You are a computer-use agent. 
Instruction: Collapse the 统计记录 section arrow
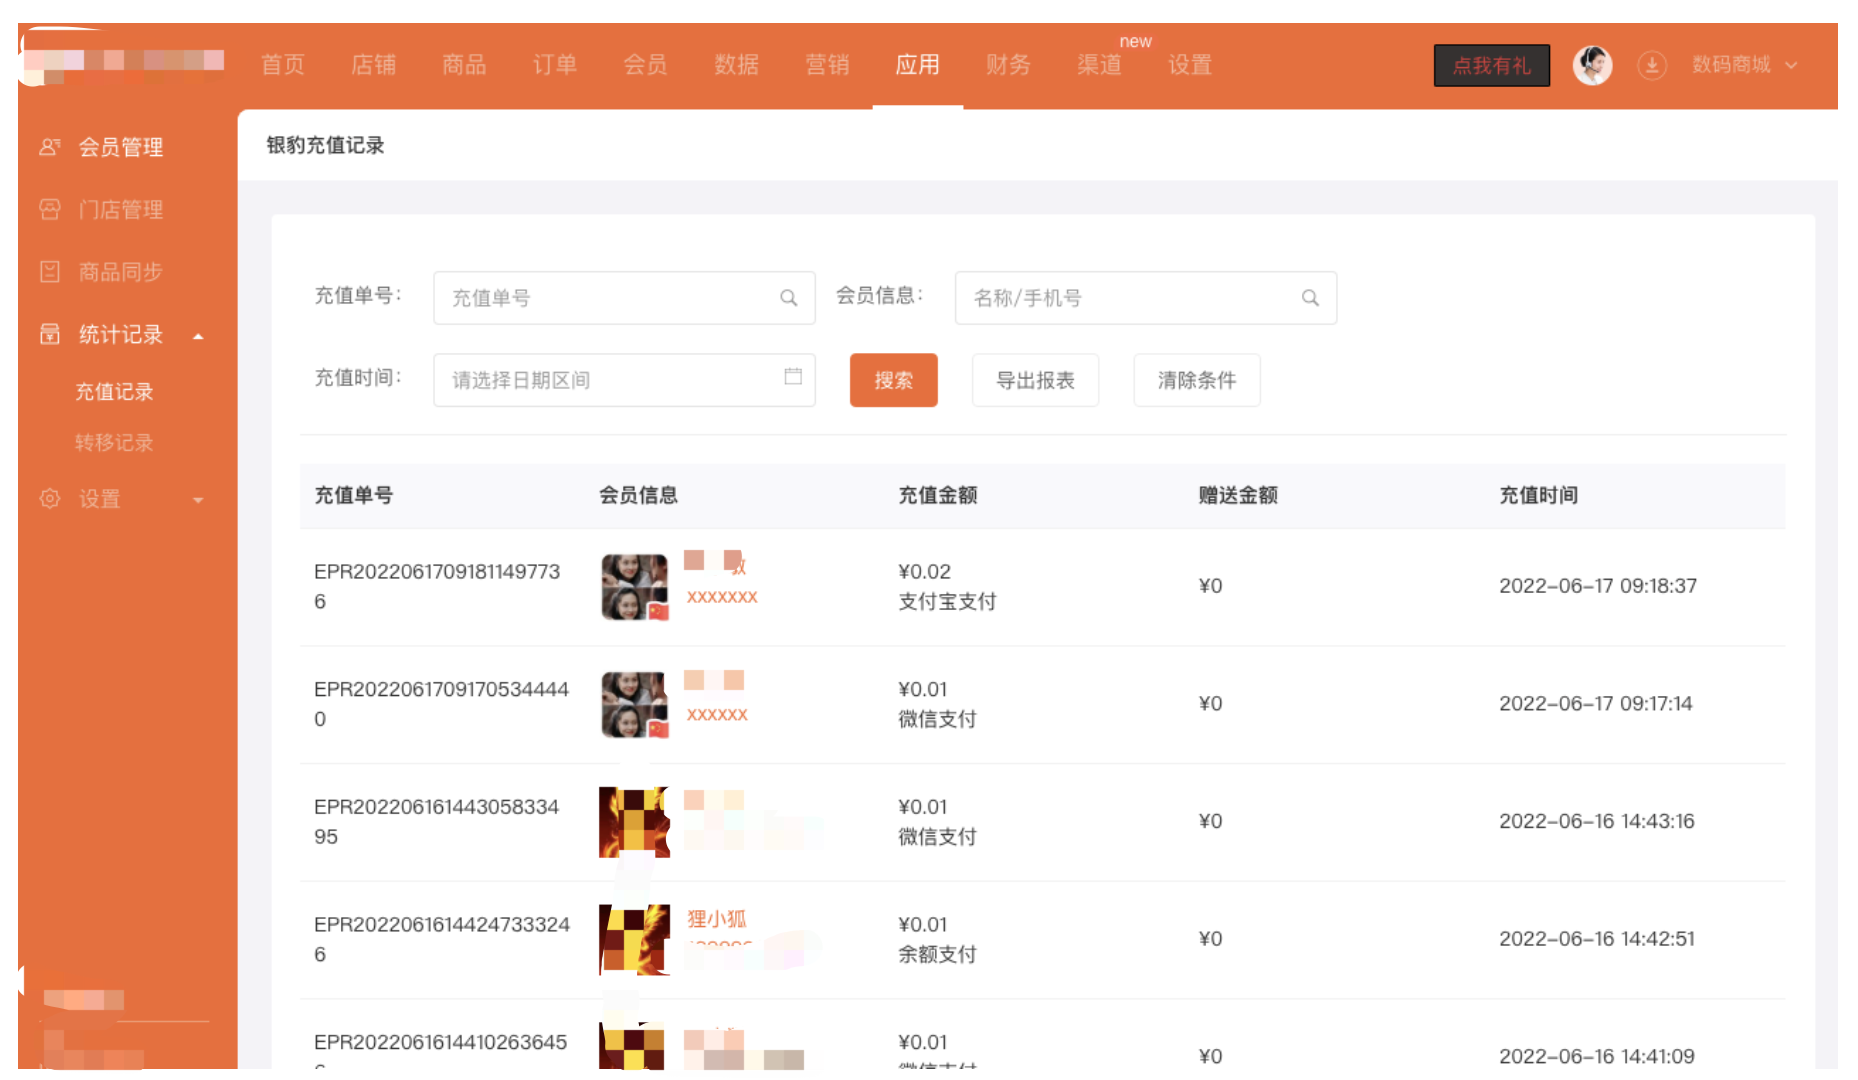click(198, 336)
